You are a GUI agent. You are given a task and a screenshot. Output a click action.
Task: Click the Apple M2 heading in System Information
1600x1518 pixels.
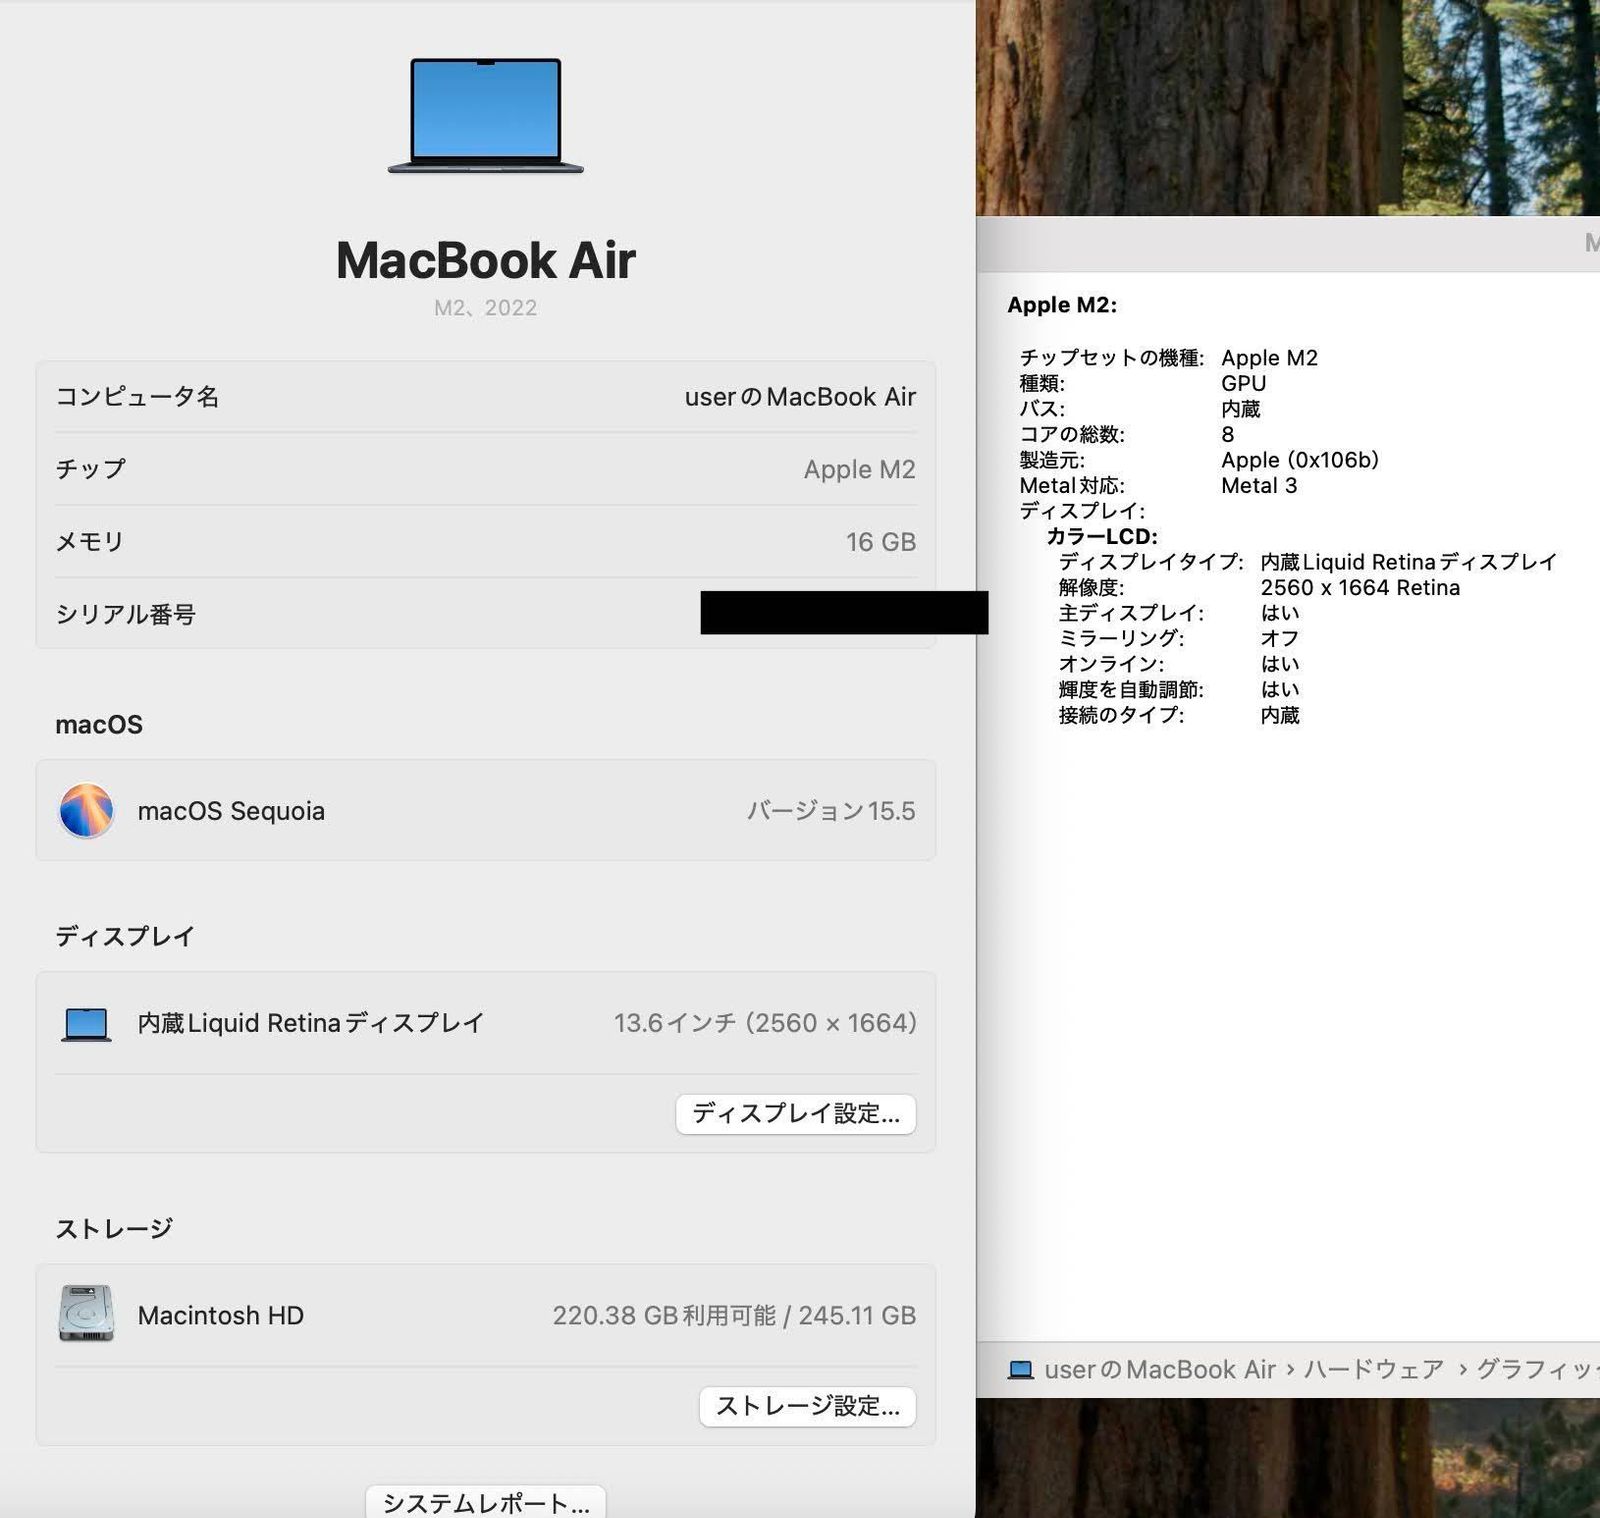(1061, 305)
